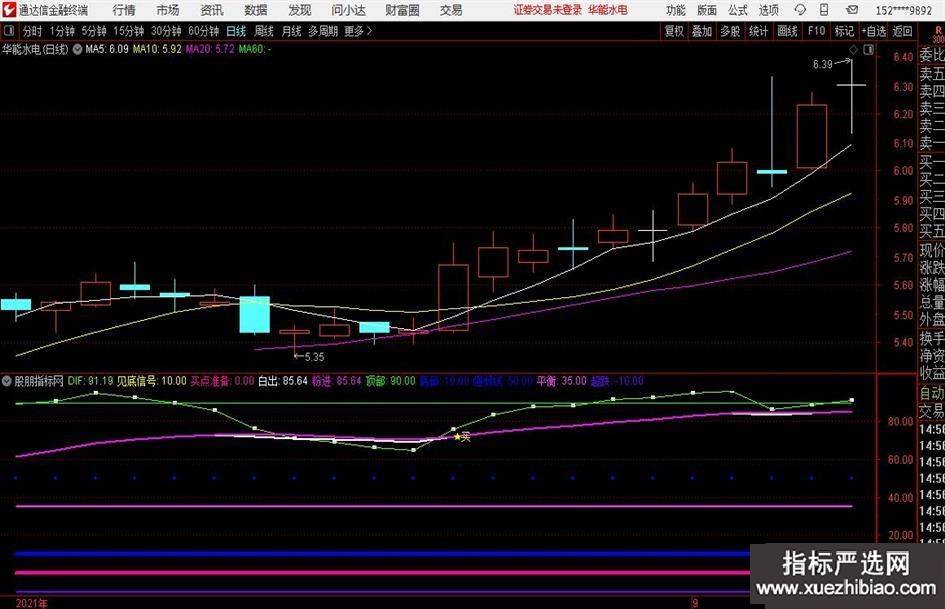Open the 数据 menu
The width and height of the screenshot is (945, 609).
tap(256, 10)
